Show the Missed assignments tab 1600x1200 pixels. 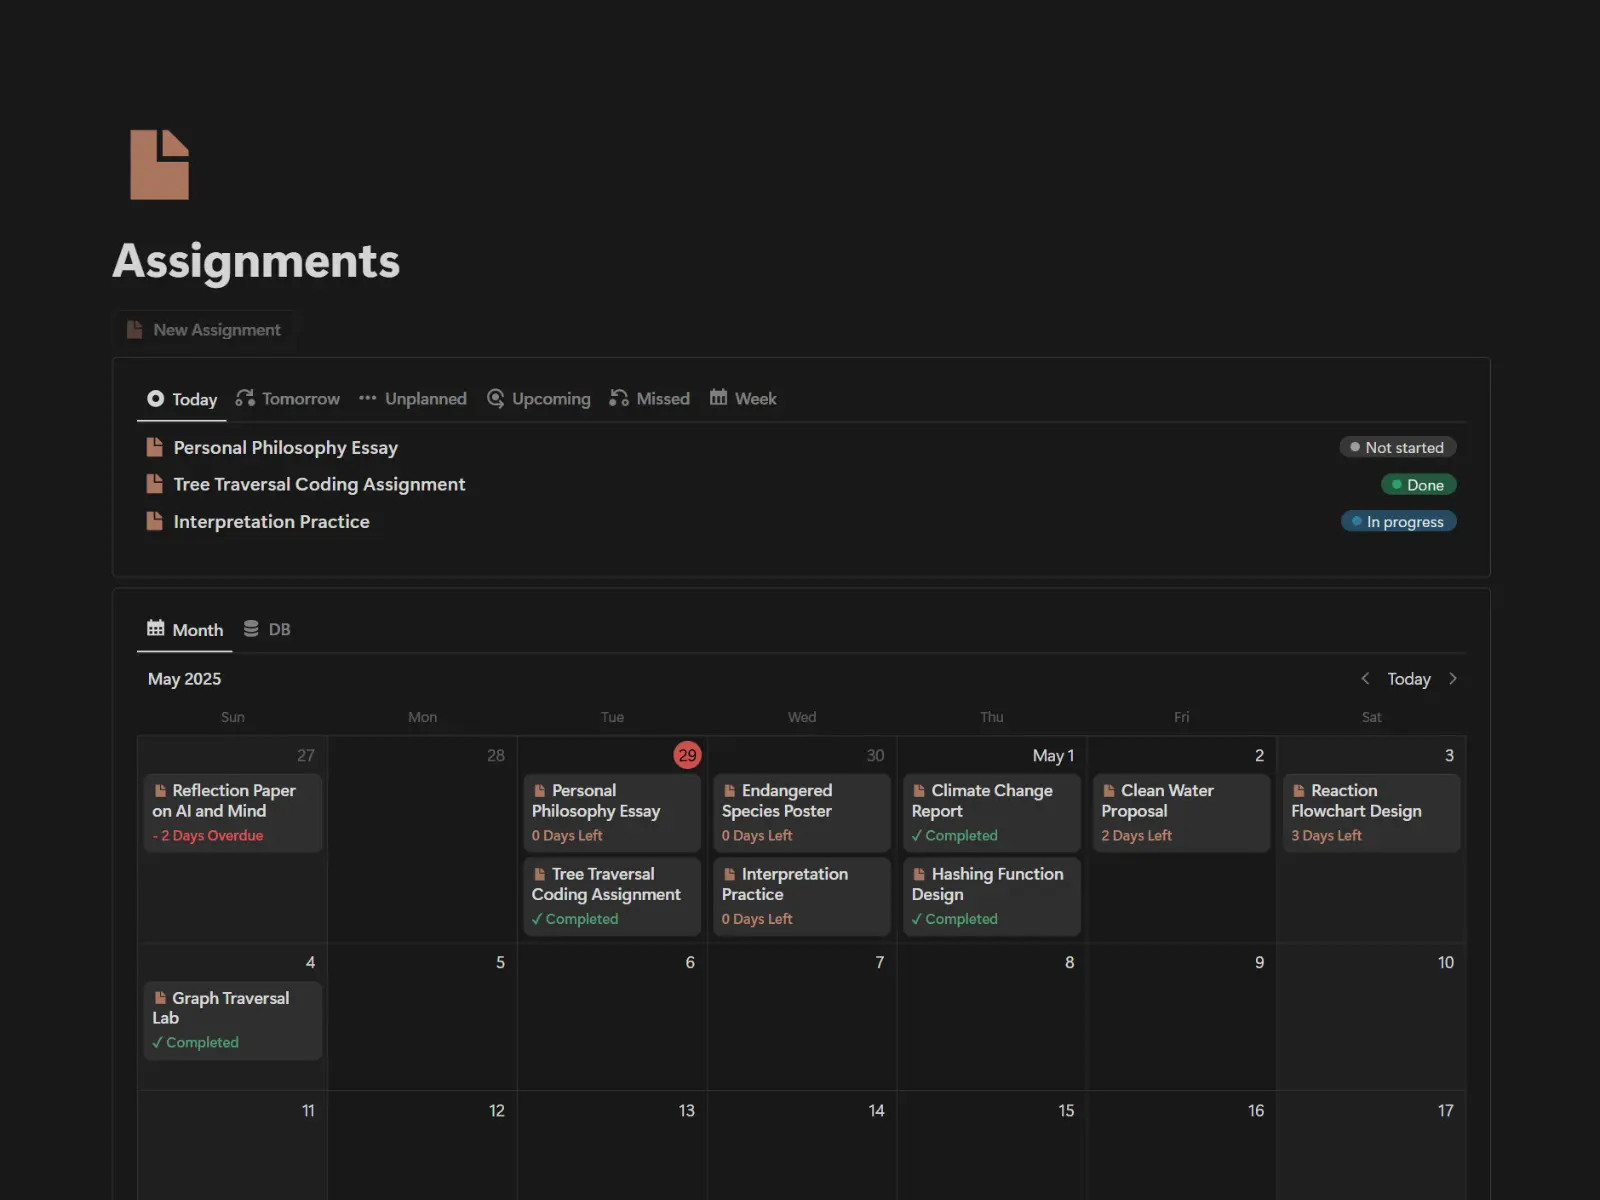650,399
